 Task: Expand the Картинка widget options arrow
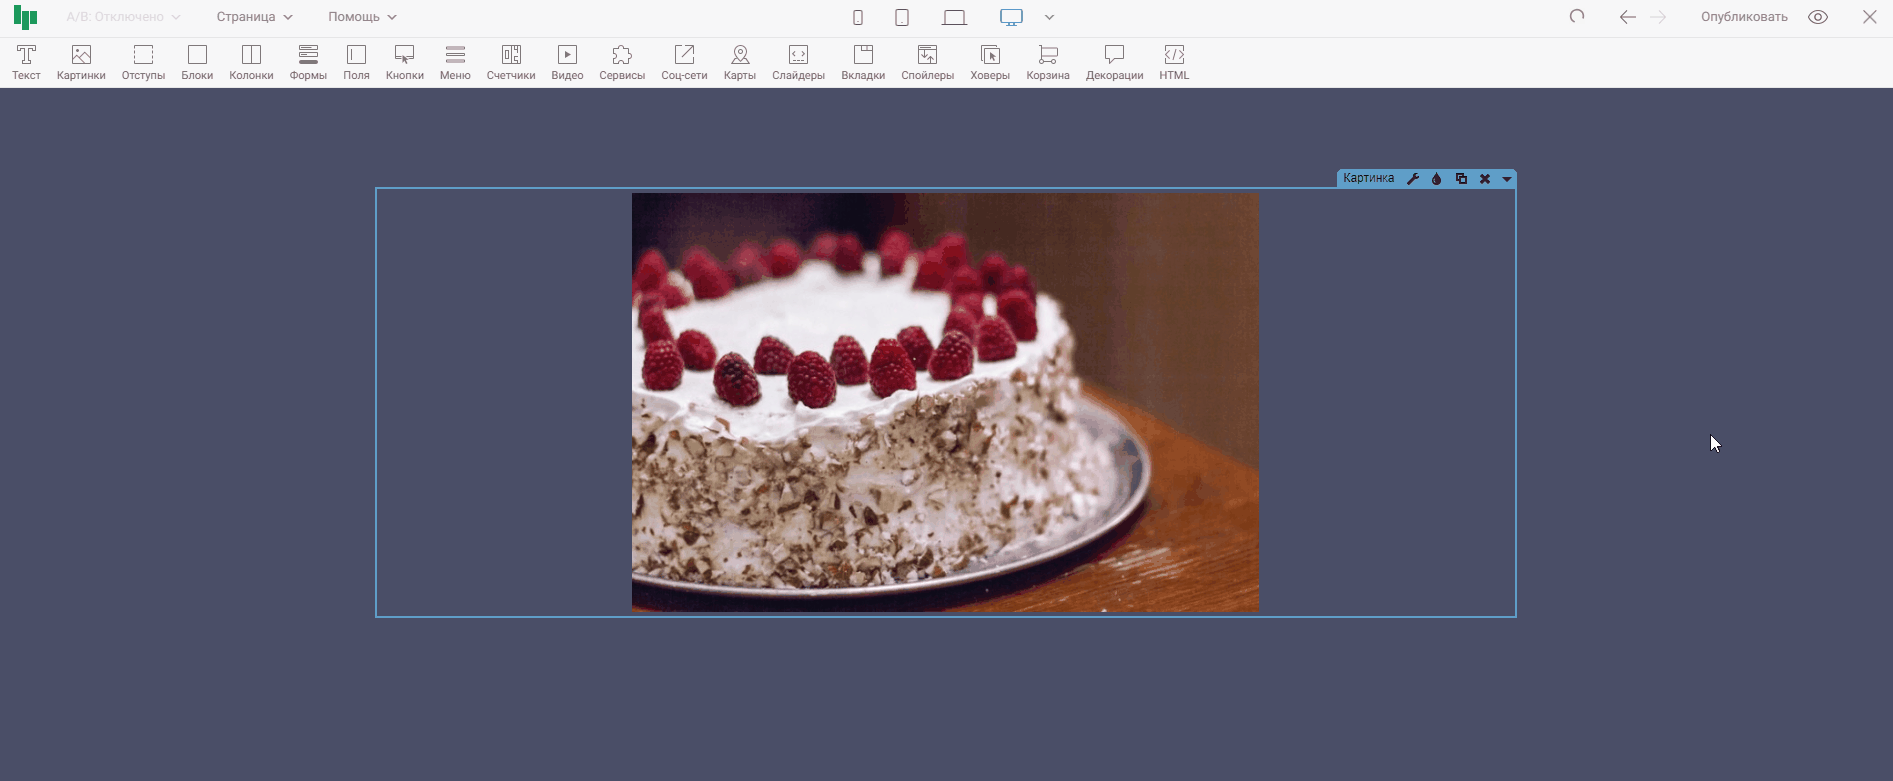tap(1506, 179)
